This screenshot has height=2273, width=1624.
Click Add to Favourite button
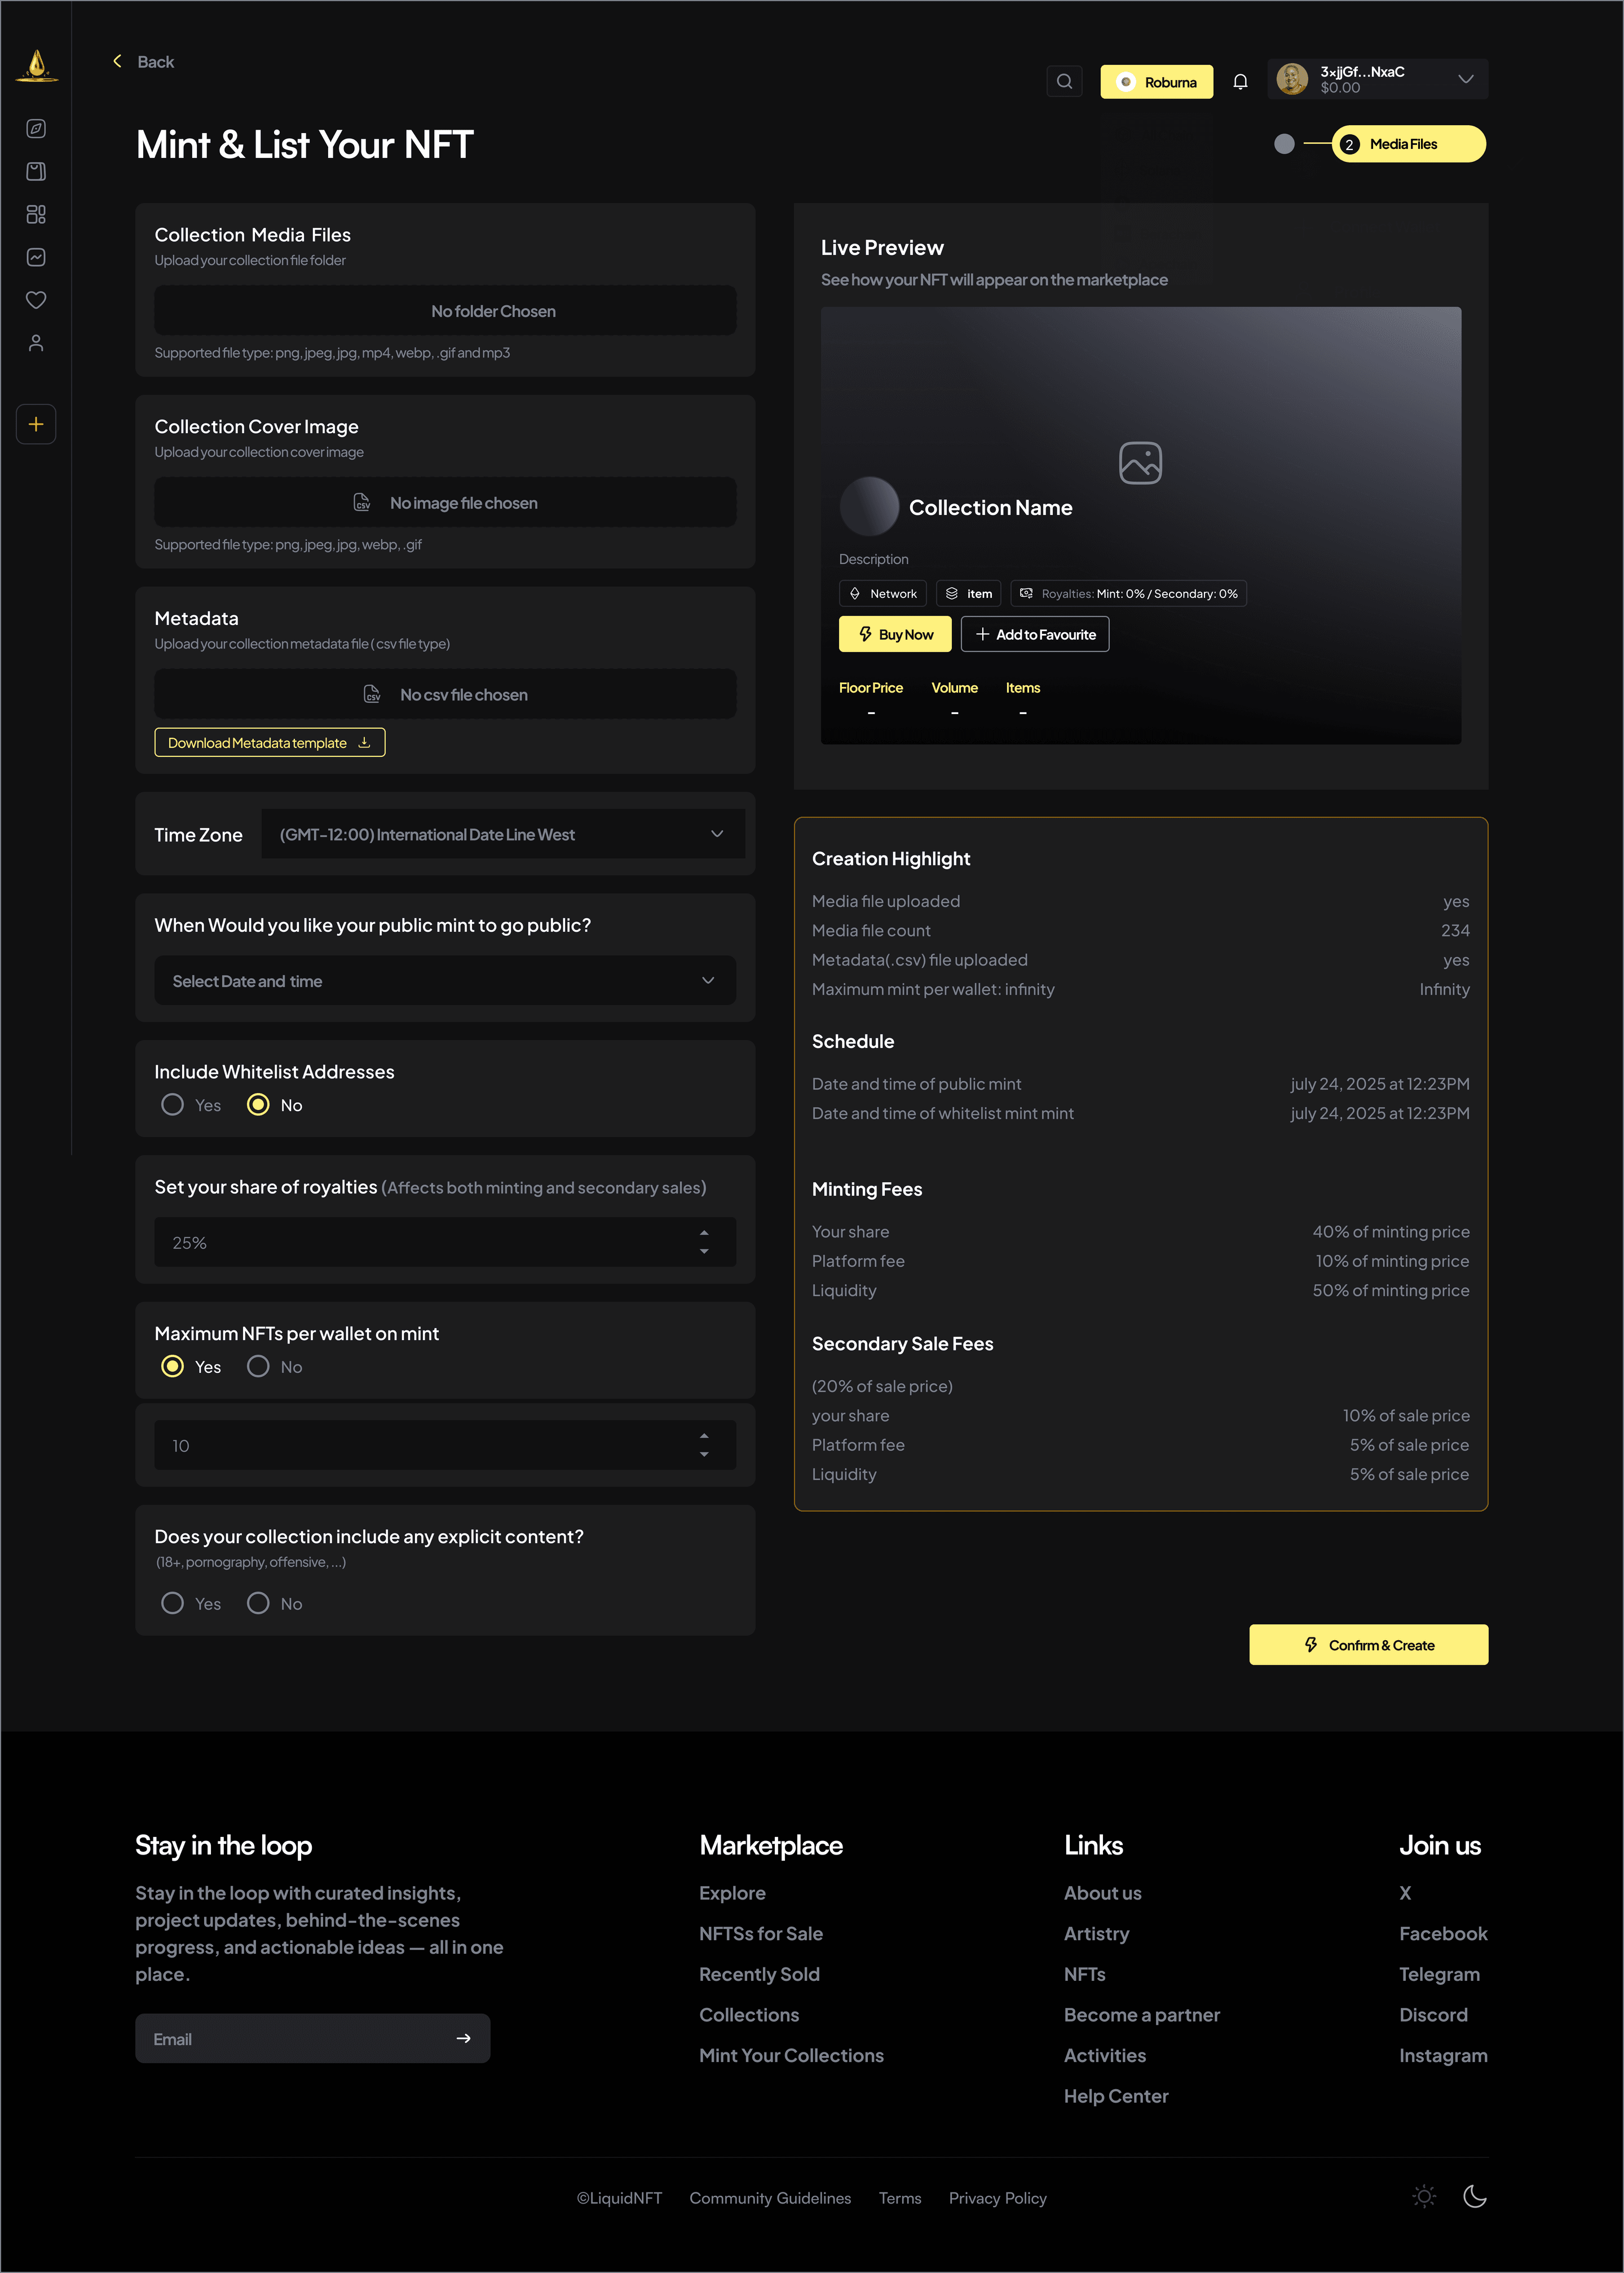[1035, 634]
